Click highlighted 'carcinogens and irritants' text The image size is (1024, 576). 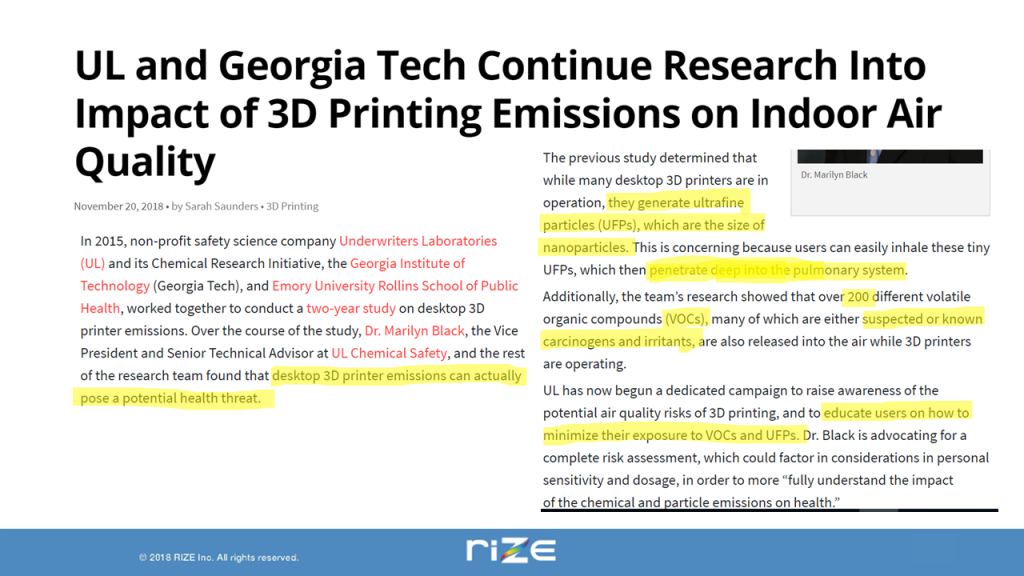point(618,342)
